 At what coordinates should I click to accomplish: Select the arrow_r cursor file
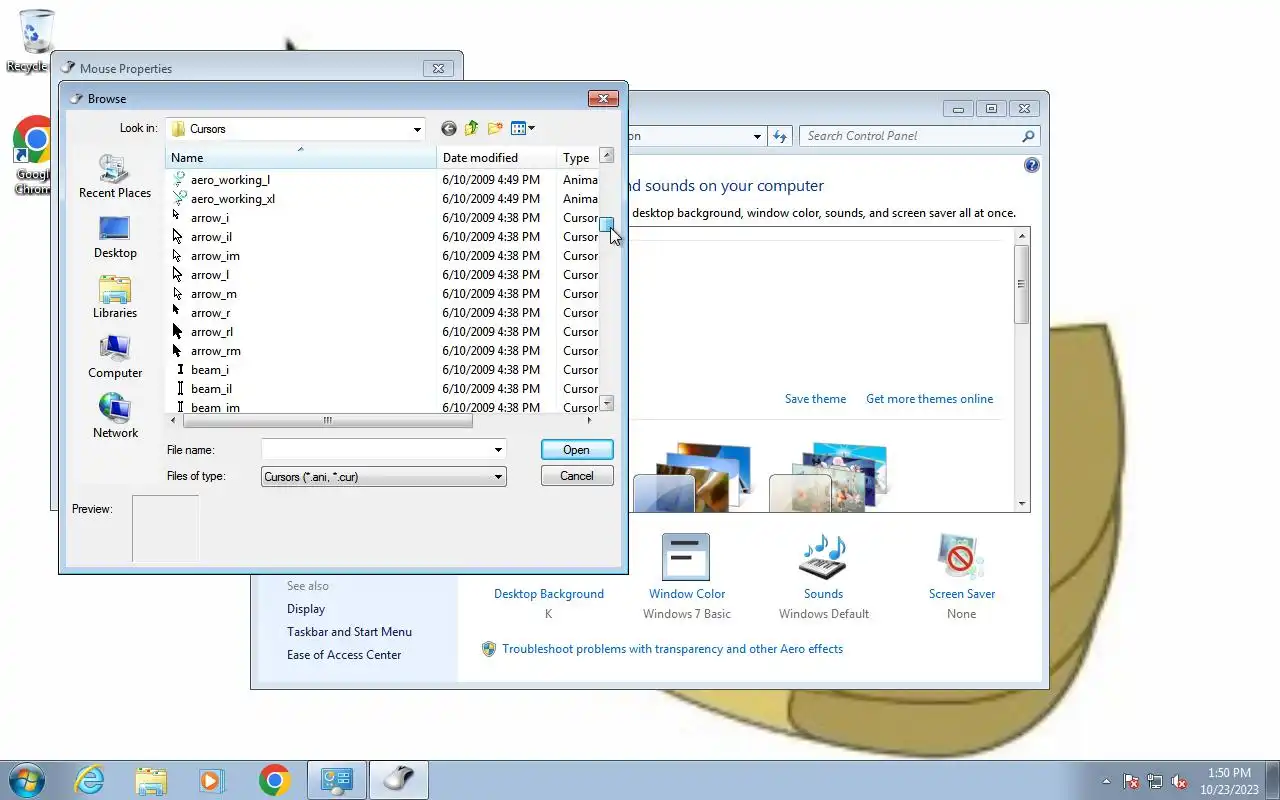pyautogui.click(x=210, y=313)
